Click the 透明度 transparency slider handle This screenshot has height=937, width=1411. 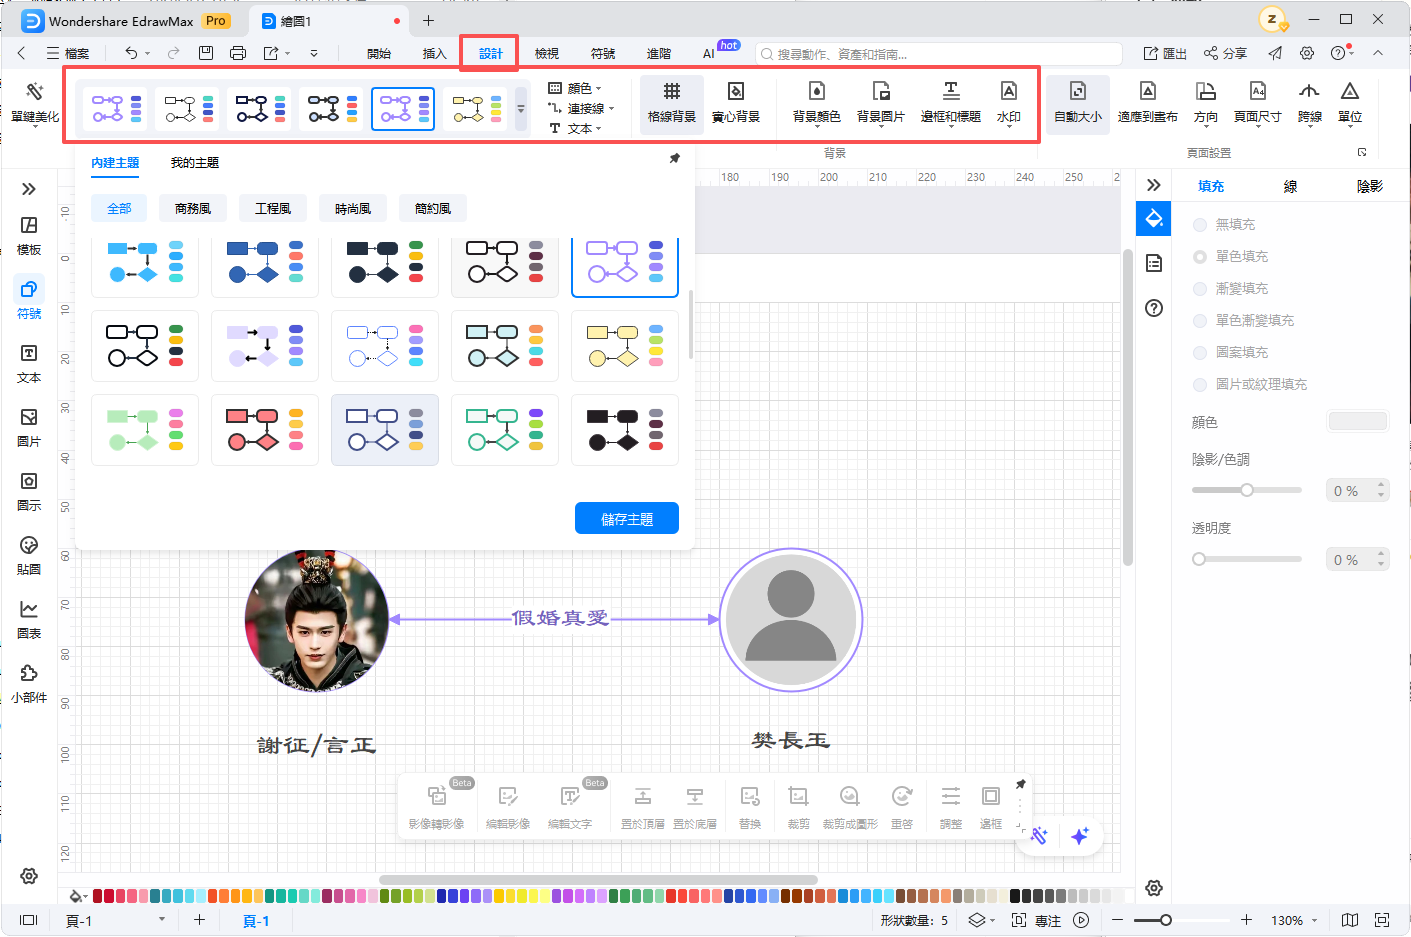[x=1199, y=559]
